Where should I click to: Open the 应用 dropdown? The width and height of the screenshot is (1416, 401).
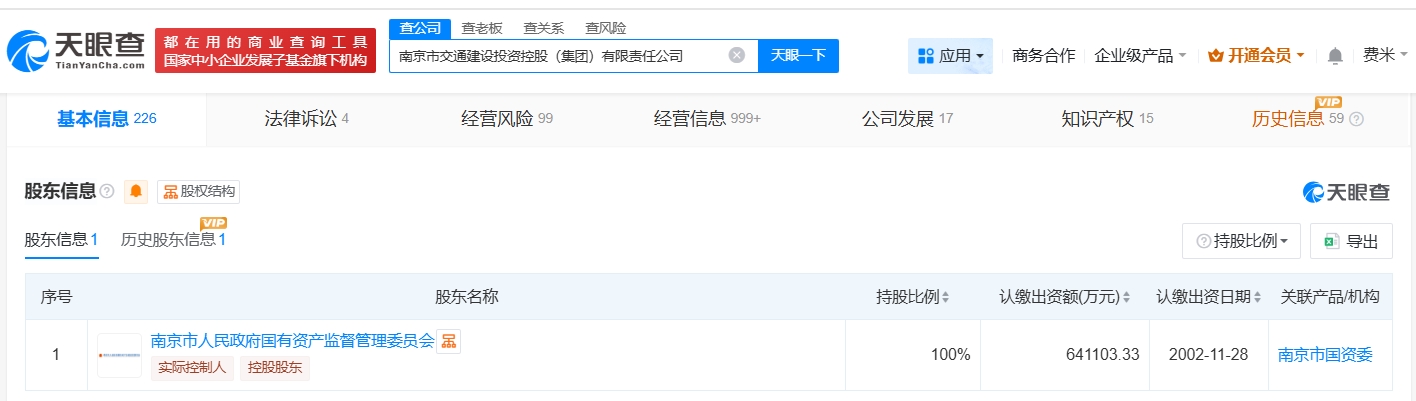coord(950,56)
